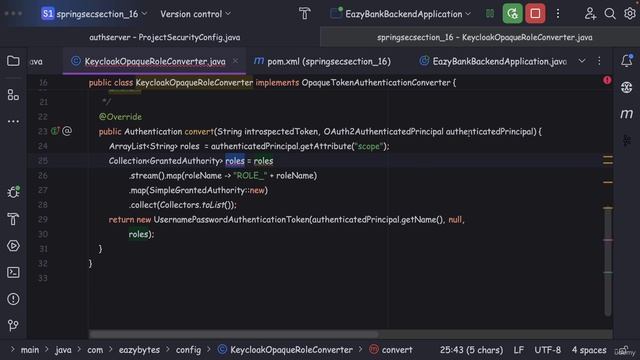Click the convert method breadcrumb

[x=391, y=350]
